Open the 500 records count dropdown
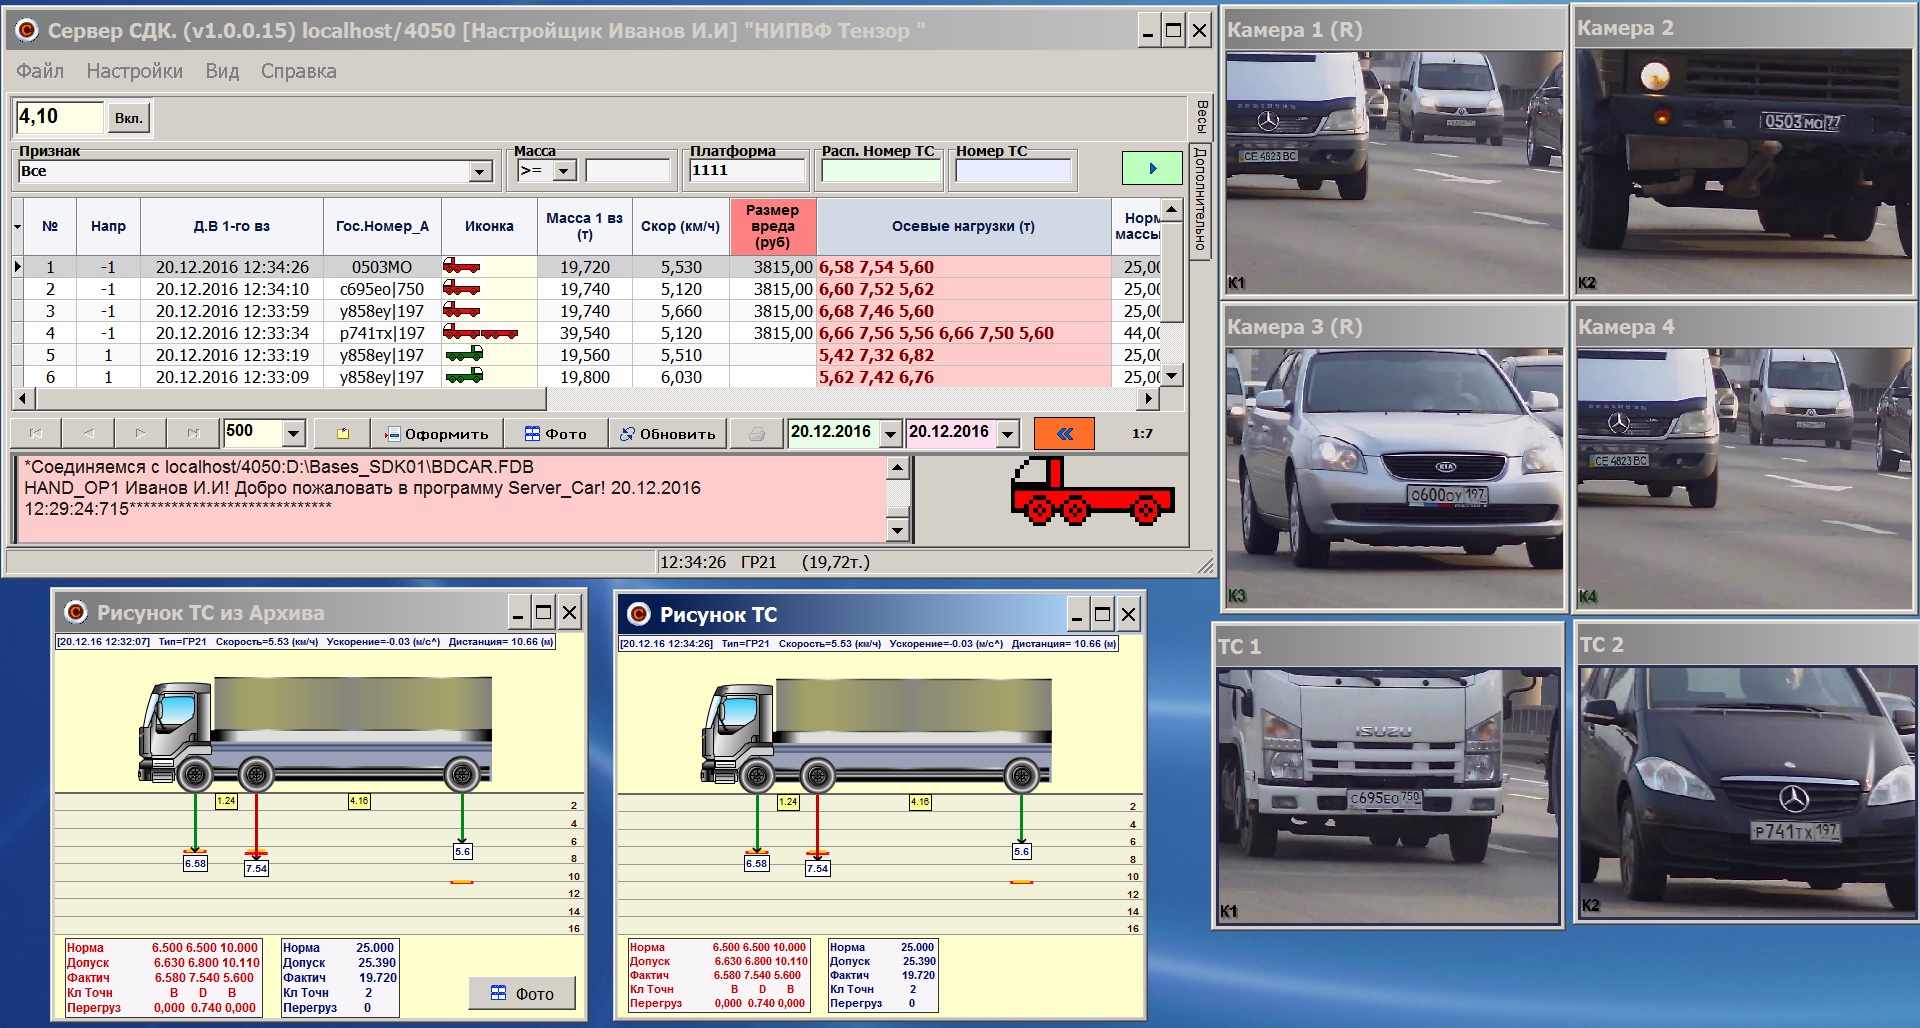 coord(293,434)
